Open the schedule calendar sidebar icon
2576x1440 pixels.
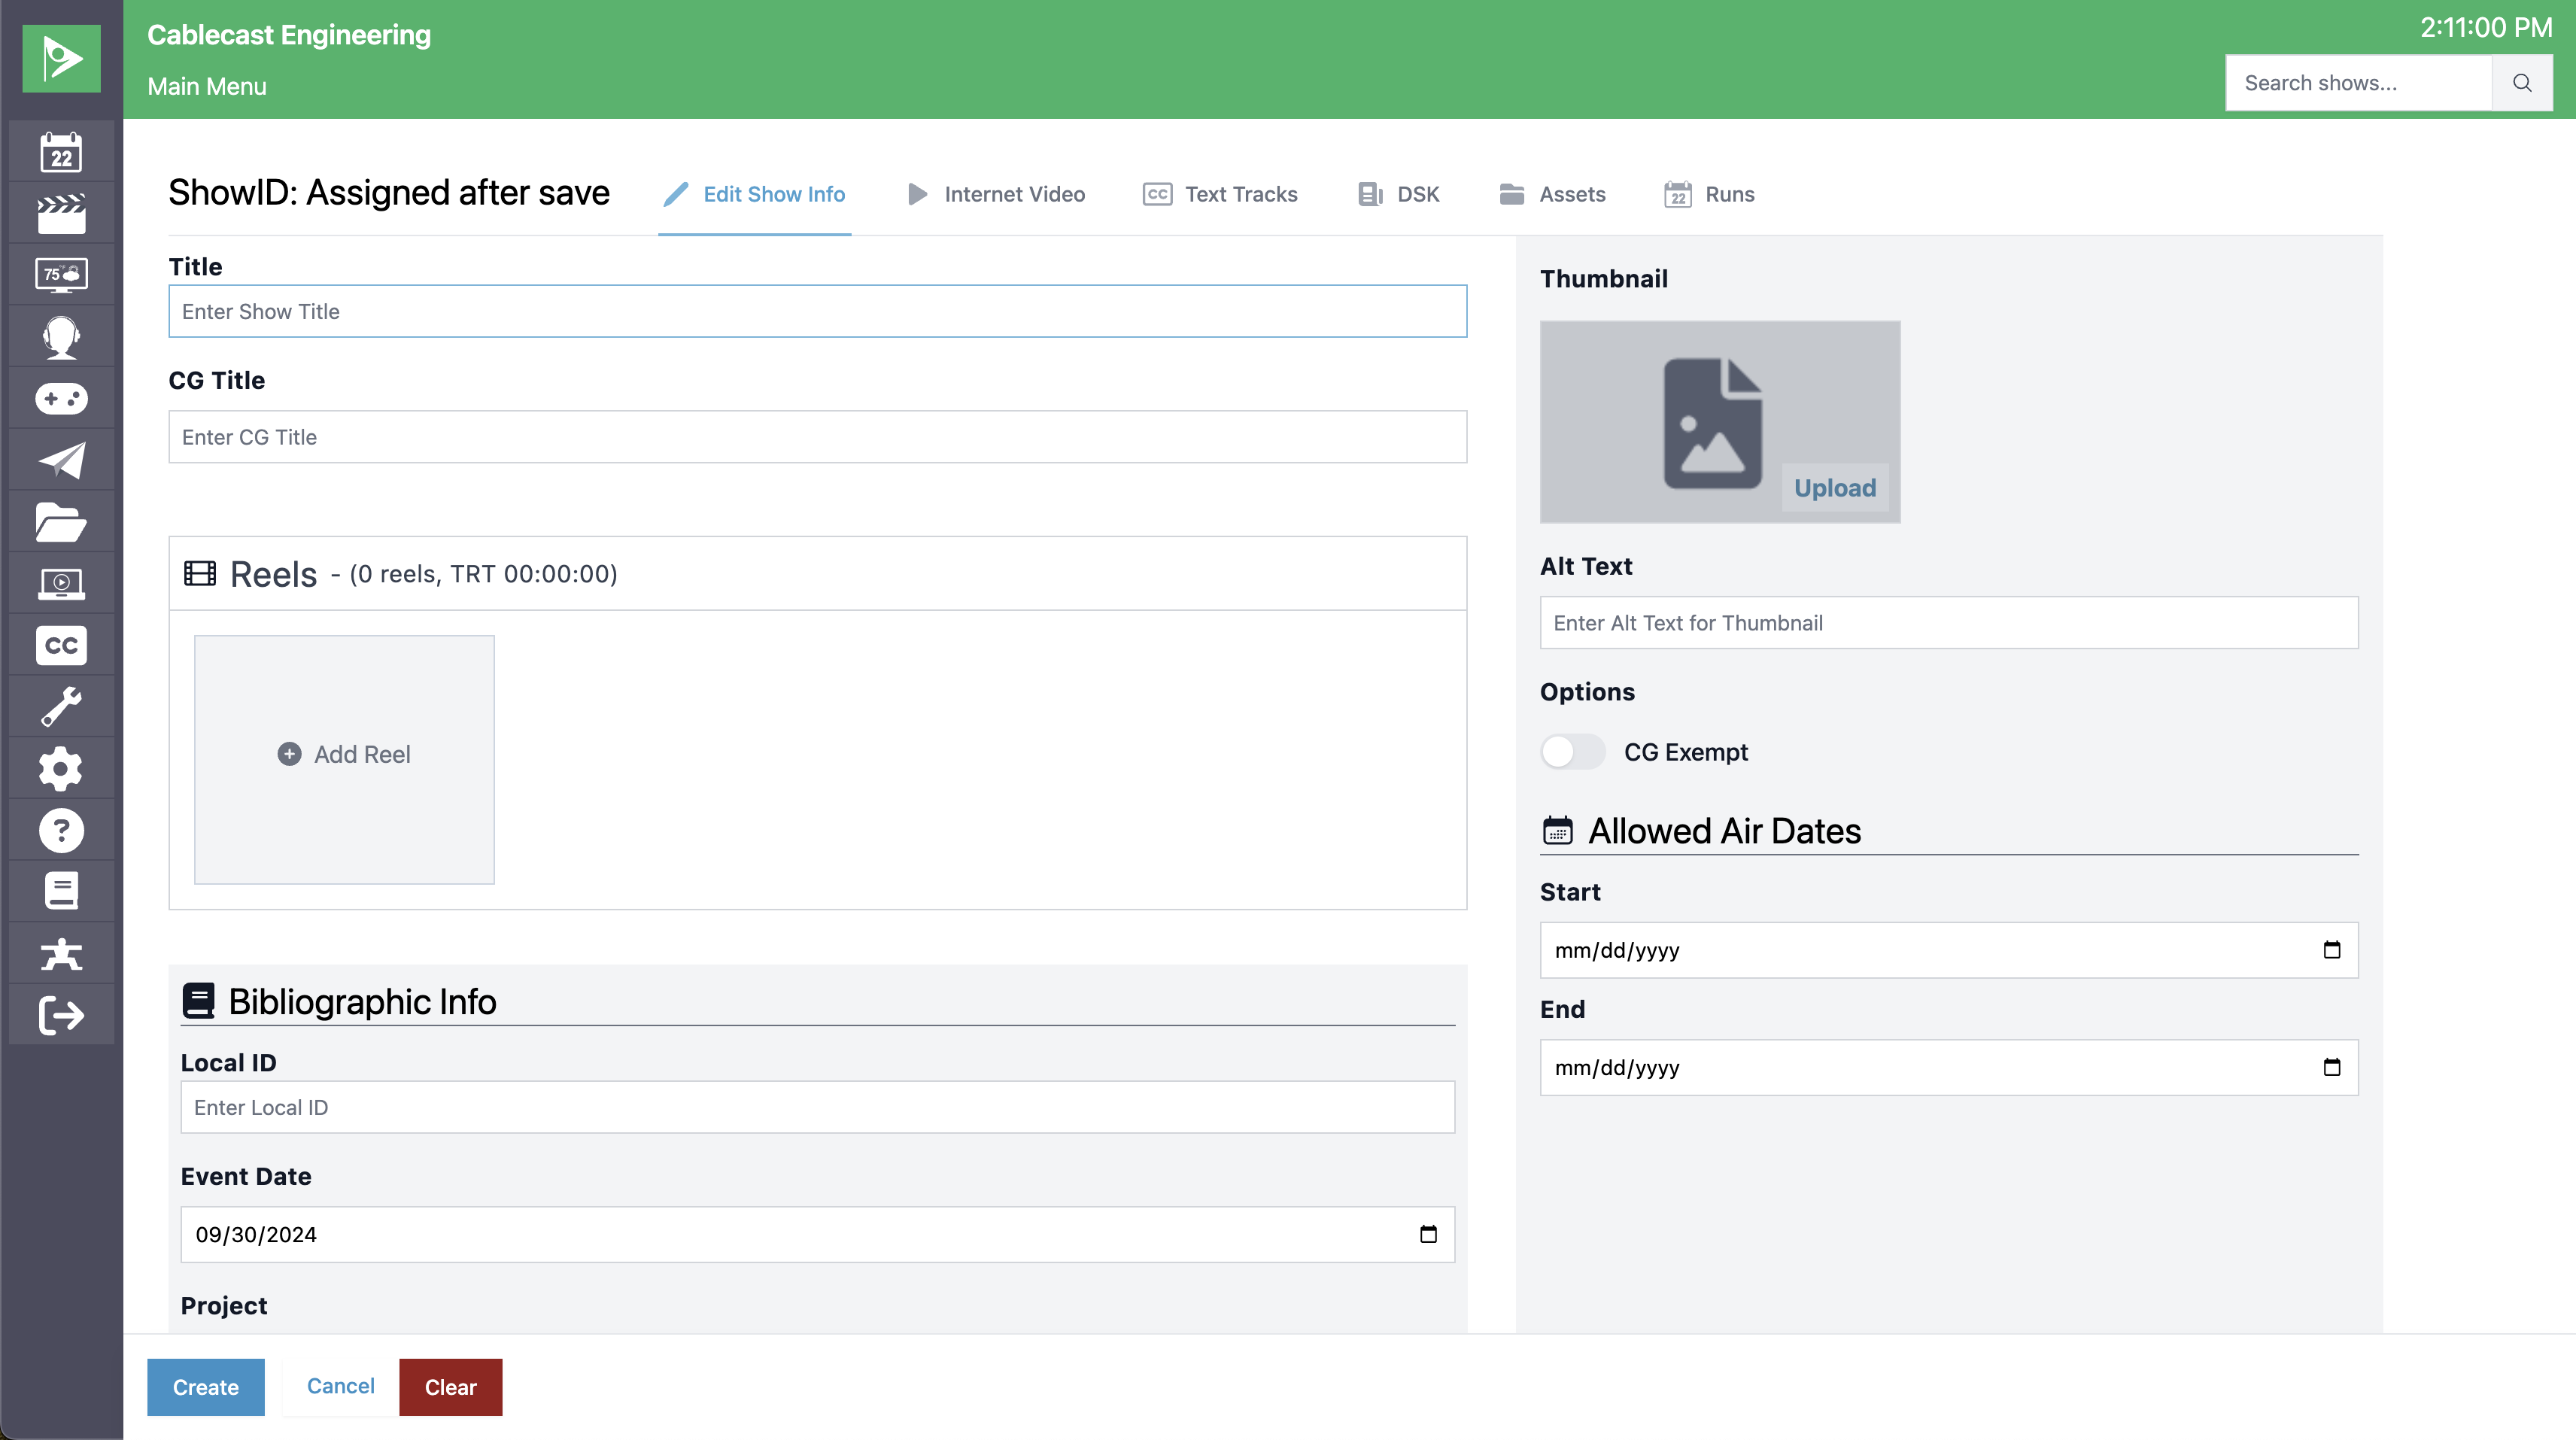(x=61, y=152)
